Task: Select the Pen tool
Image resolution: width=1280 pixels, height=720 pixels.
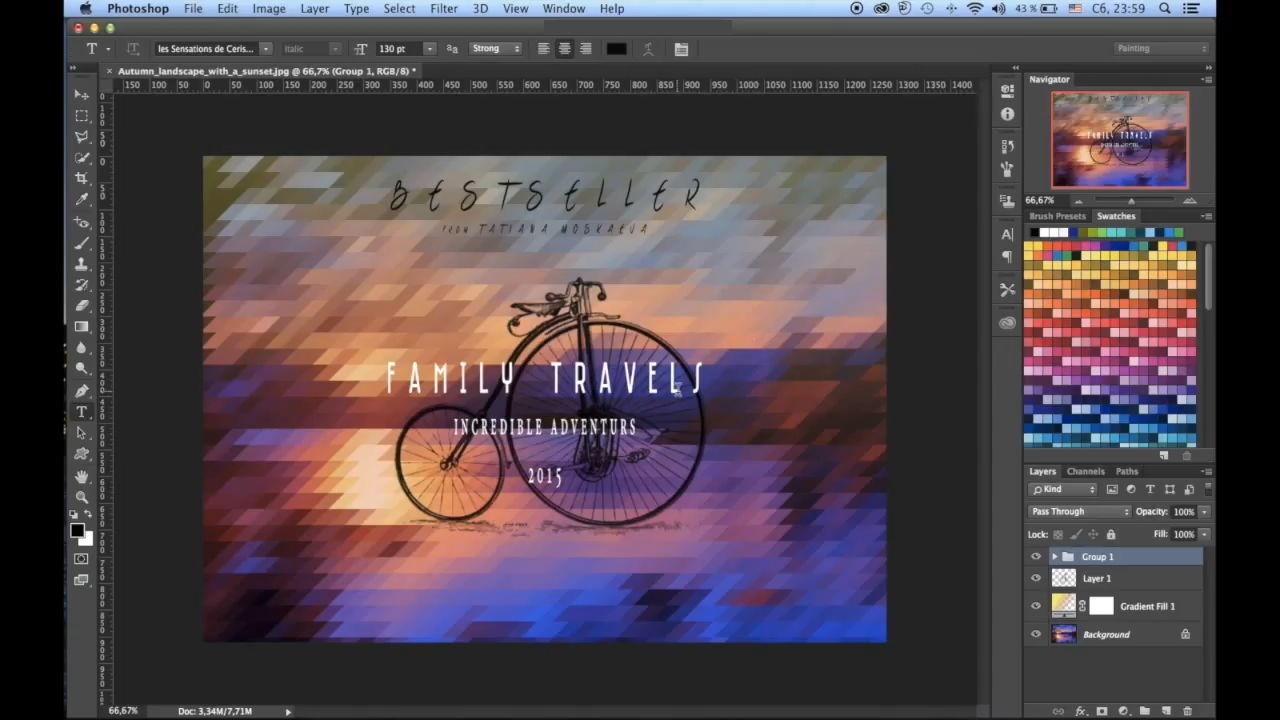Action: [81, 391]
